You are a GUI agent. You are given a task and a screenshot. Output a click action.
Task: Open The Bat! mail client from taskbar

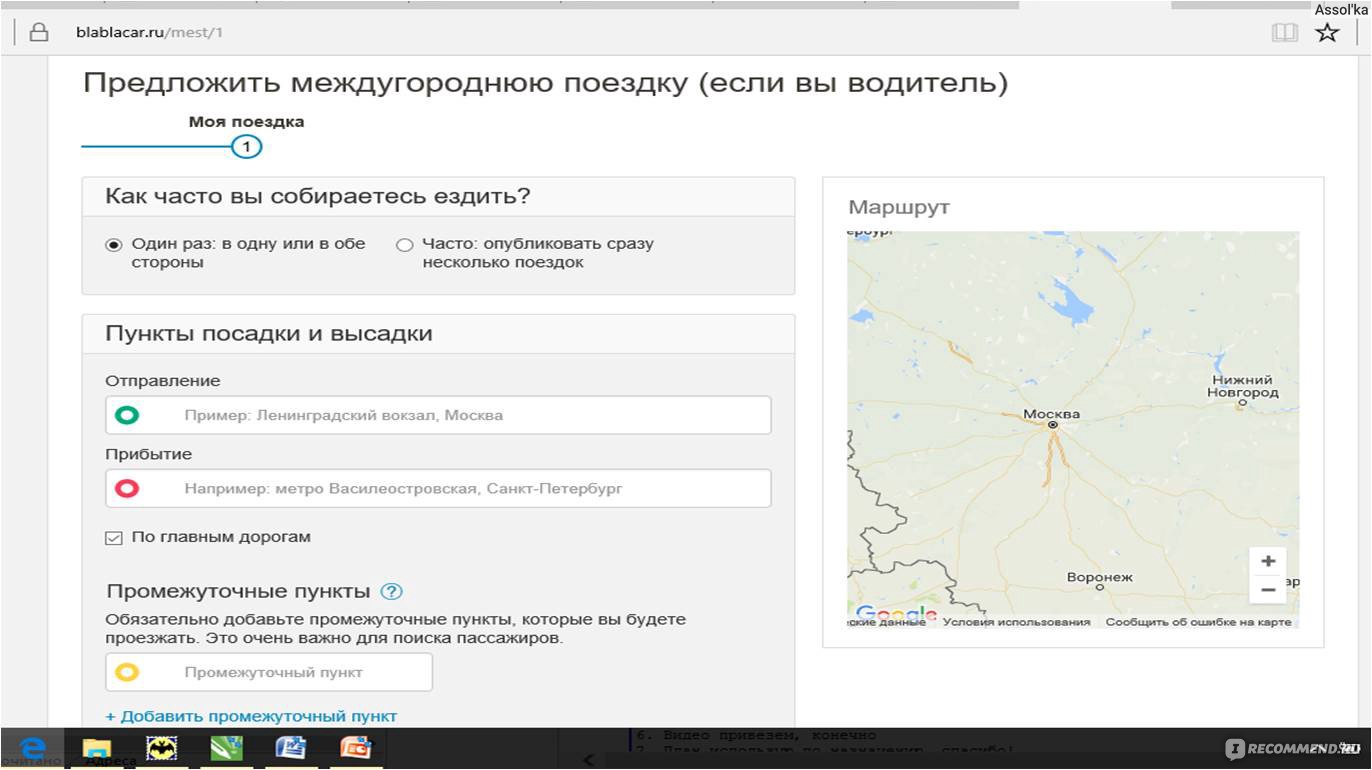coord(161,748)
